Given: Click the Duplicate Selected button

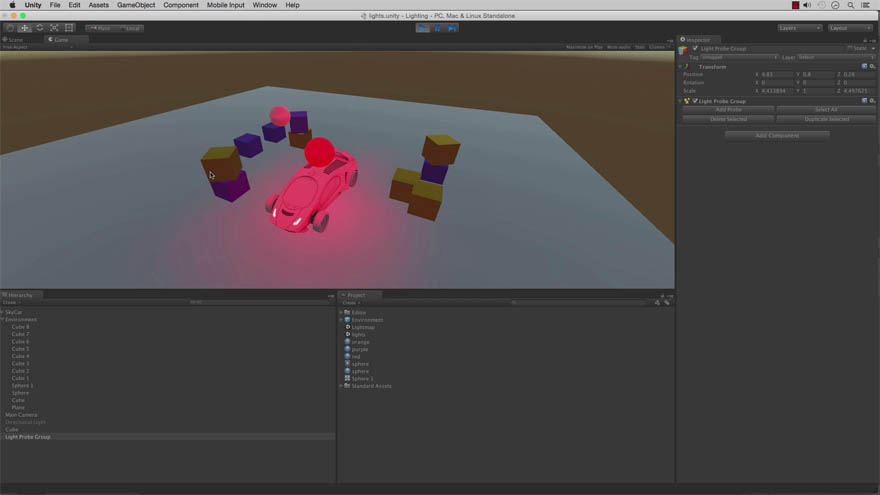Looking at the screenshot, I should point(826,119).
